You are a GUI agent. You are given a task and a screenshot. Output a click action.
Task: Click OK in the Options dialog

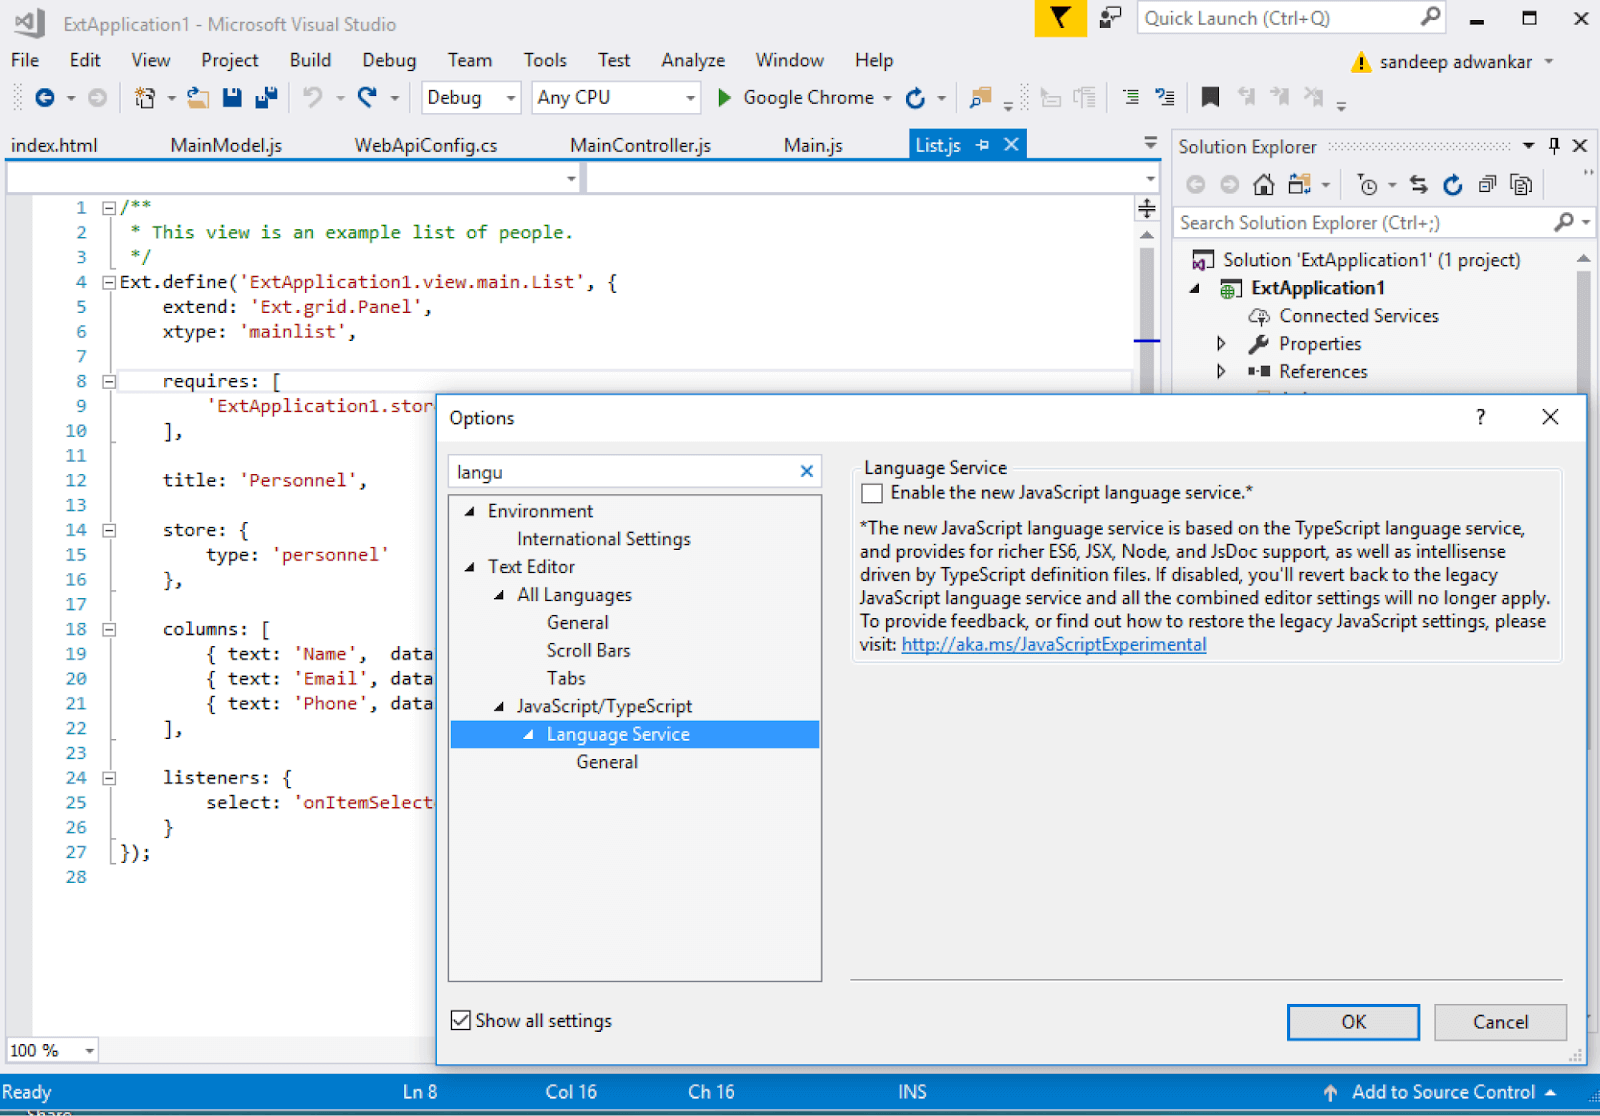(1353, 1022)
